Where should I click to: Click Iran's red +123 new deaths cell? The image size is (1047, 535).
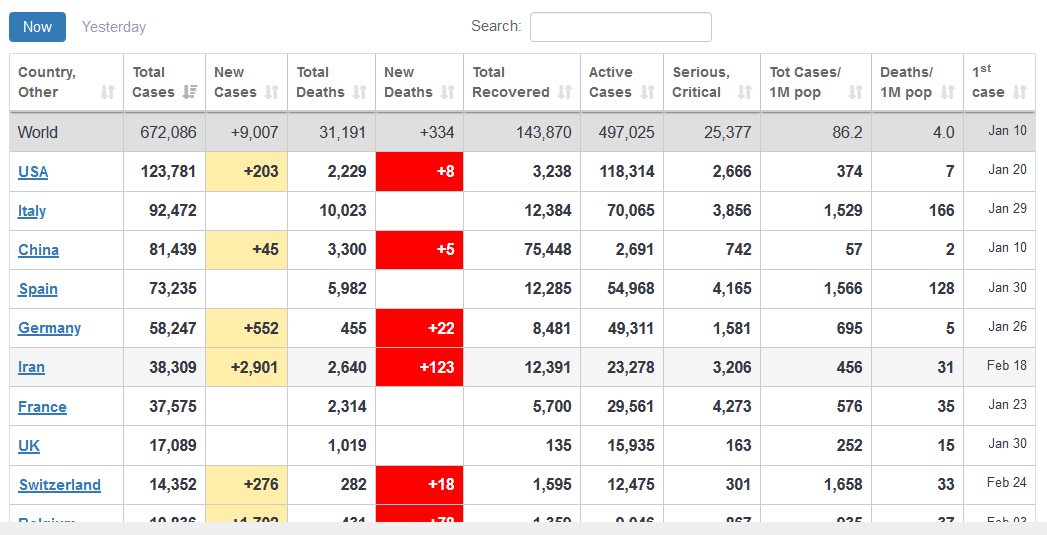click(419, 367)
